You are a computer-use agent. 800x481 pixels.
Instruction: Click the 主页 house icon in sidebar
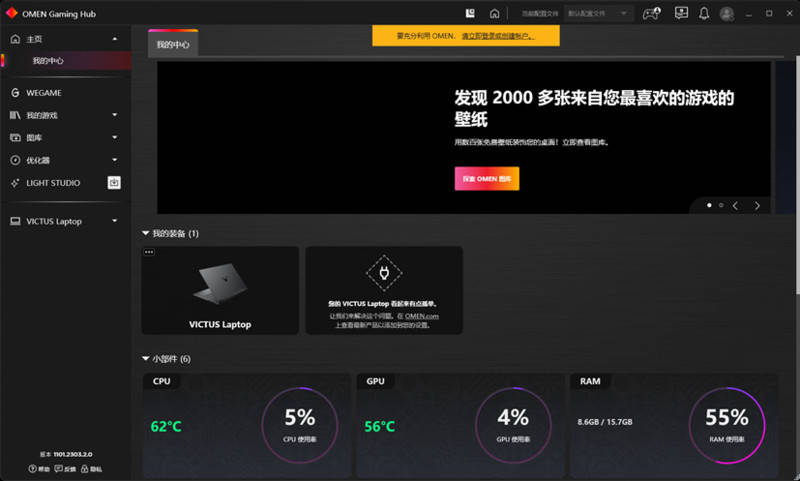pyautogui.click(x=15, y=39)
